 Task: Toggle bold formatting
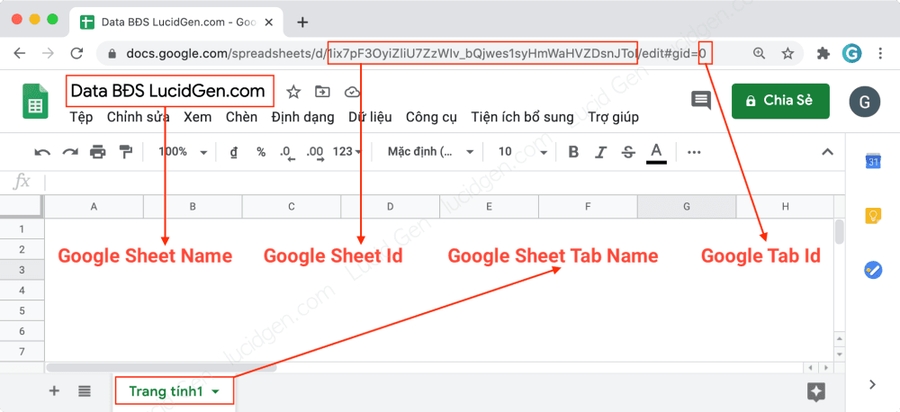pyautogui.click(x=573, y=152)
